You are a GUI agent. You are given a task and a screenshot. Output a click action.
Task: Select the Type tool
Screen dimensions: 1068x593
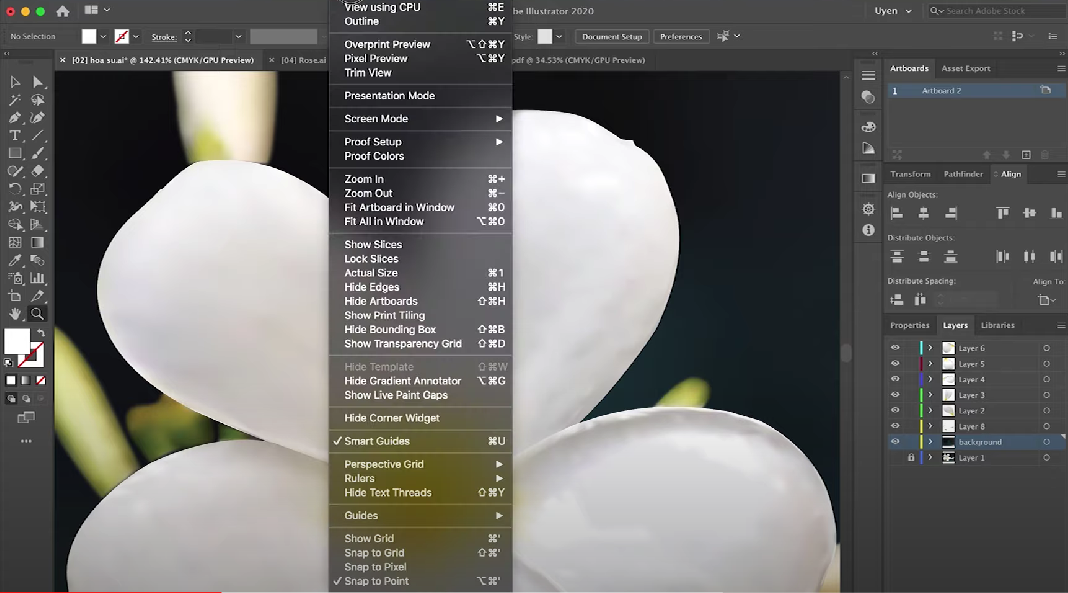pyautogui.click(x=15, y=135)
